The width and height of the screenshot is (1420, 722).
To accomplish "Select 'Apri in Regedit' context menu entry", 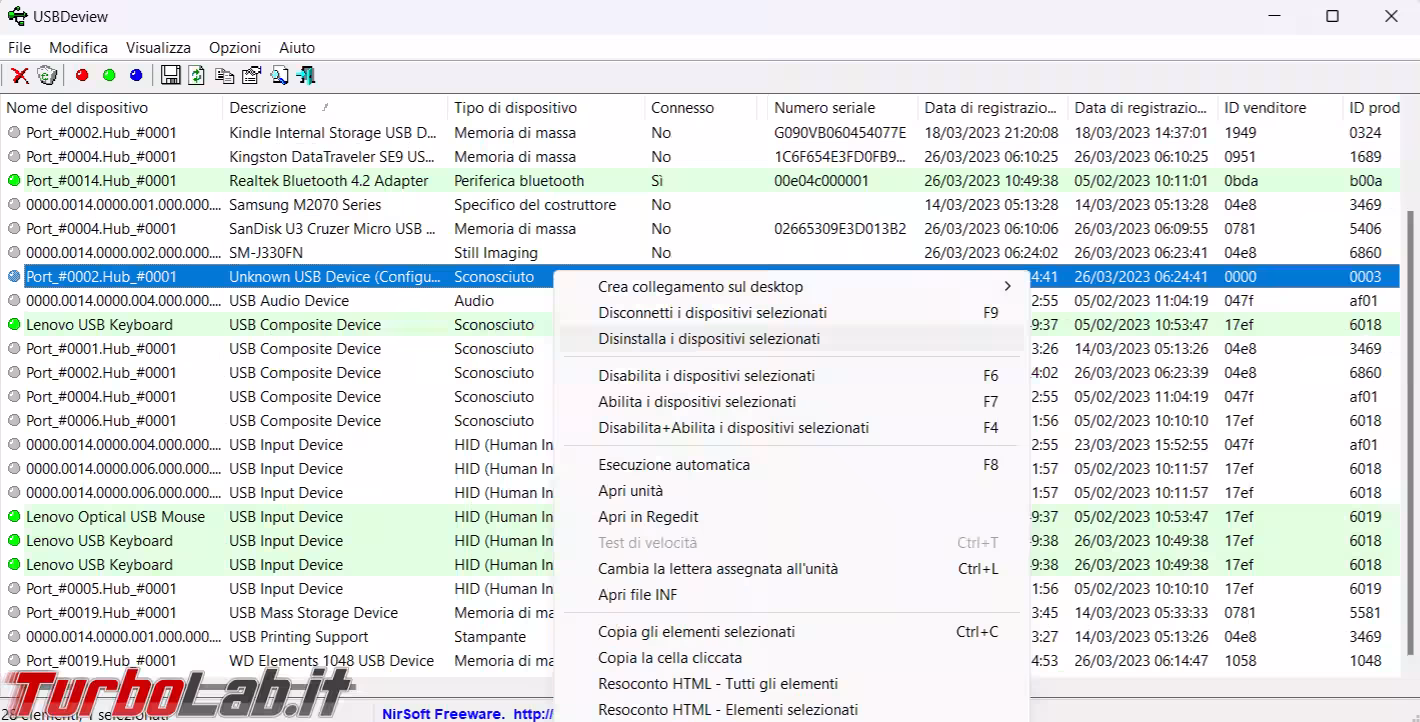I will tap(648, 517).
